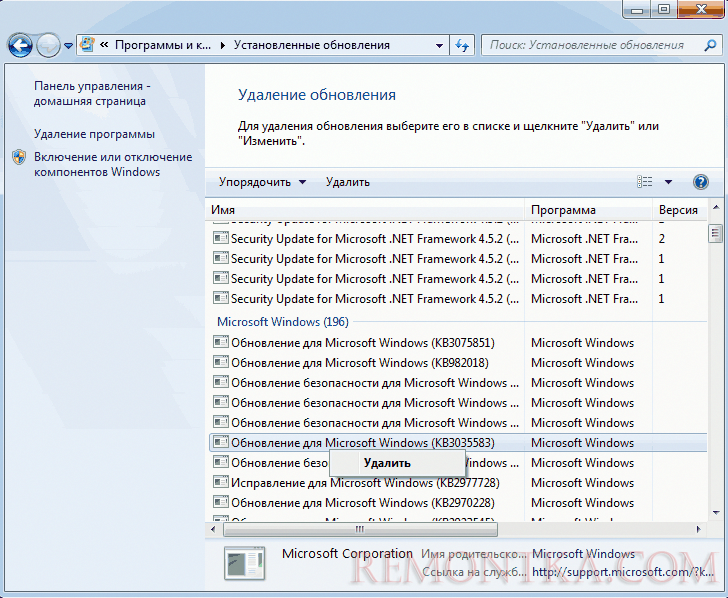
Task: Change view with the view icon
Action: click(x=644, y=182)
